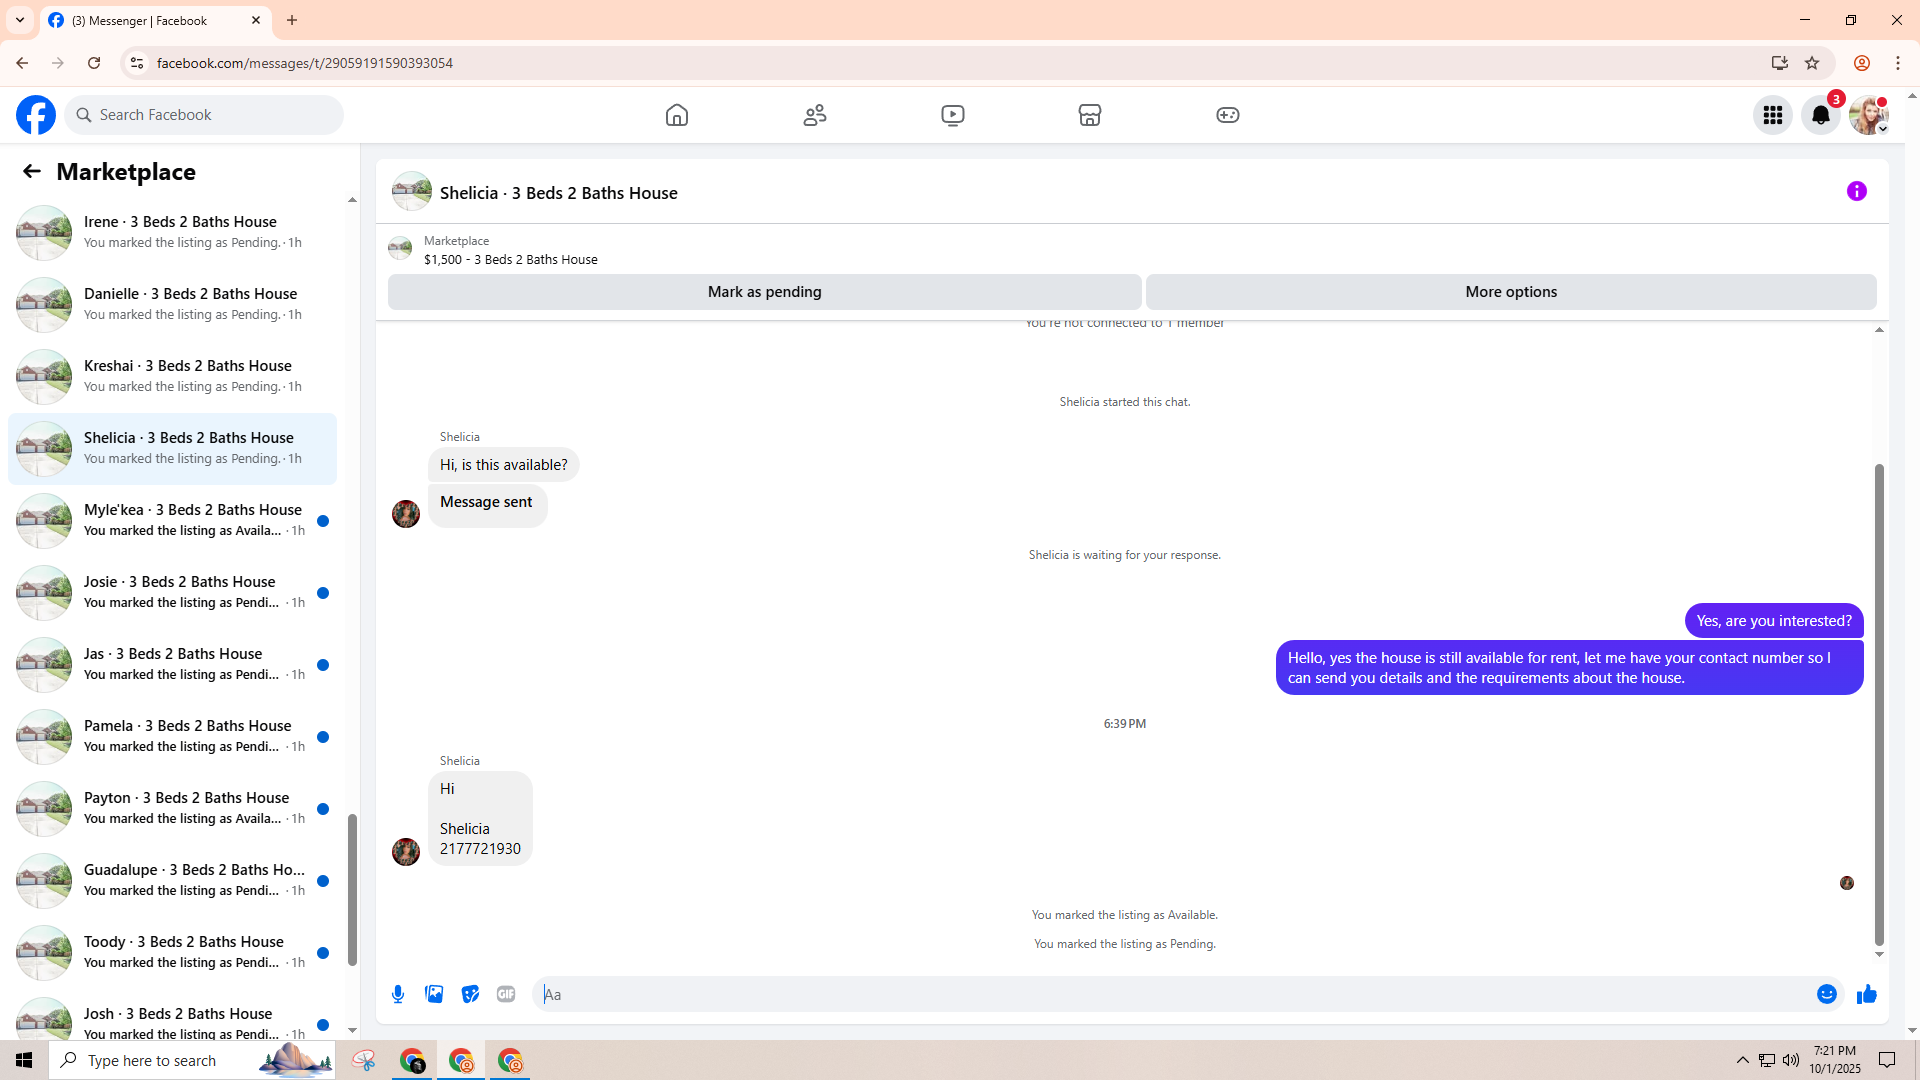1920x1080 pixels.
Task: Open the account profile picture menu
Action: point(1869,115)
